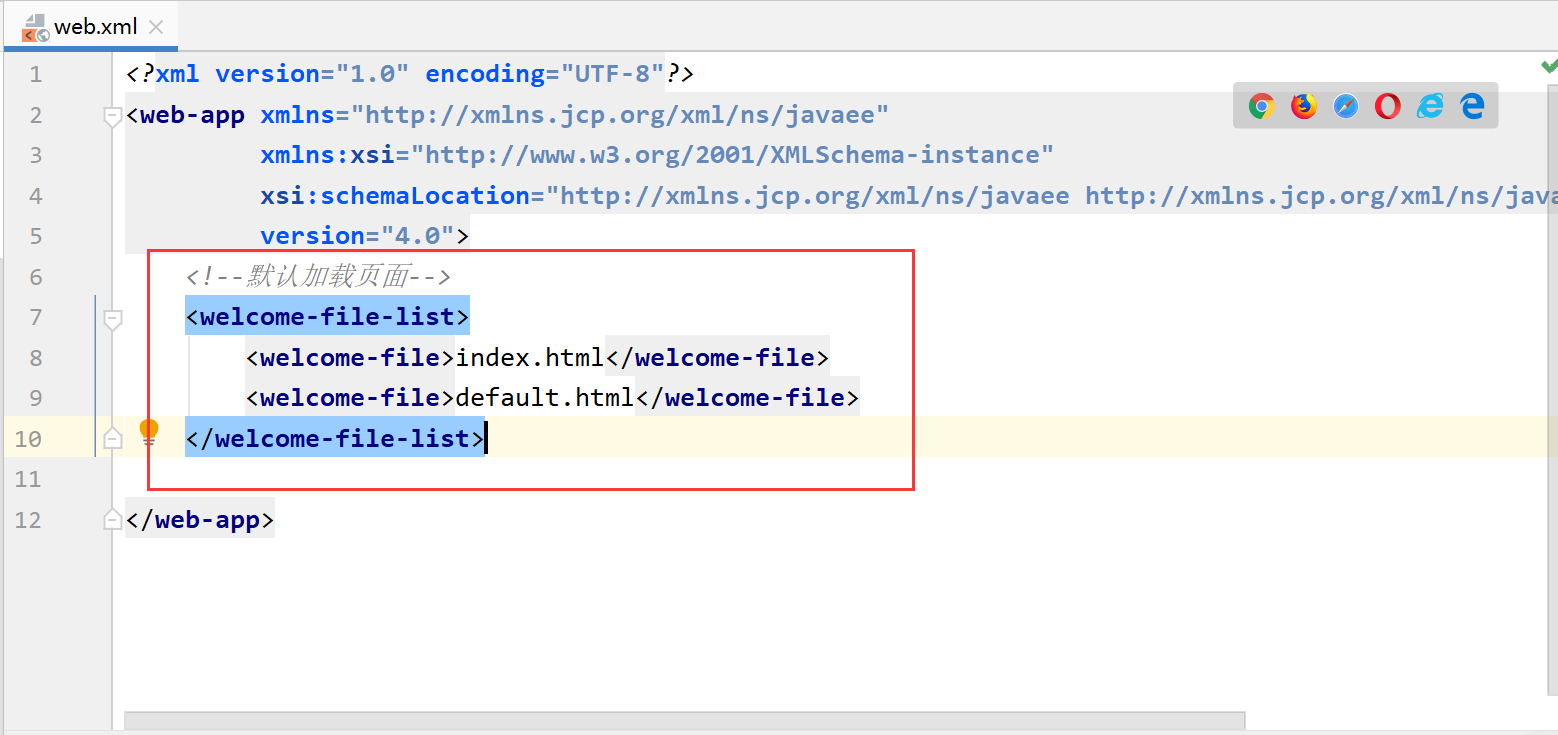
Task: Open web.xml preview in Internet Explorer
Action: click(x=1431, y=106)
